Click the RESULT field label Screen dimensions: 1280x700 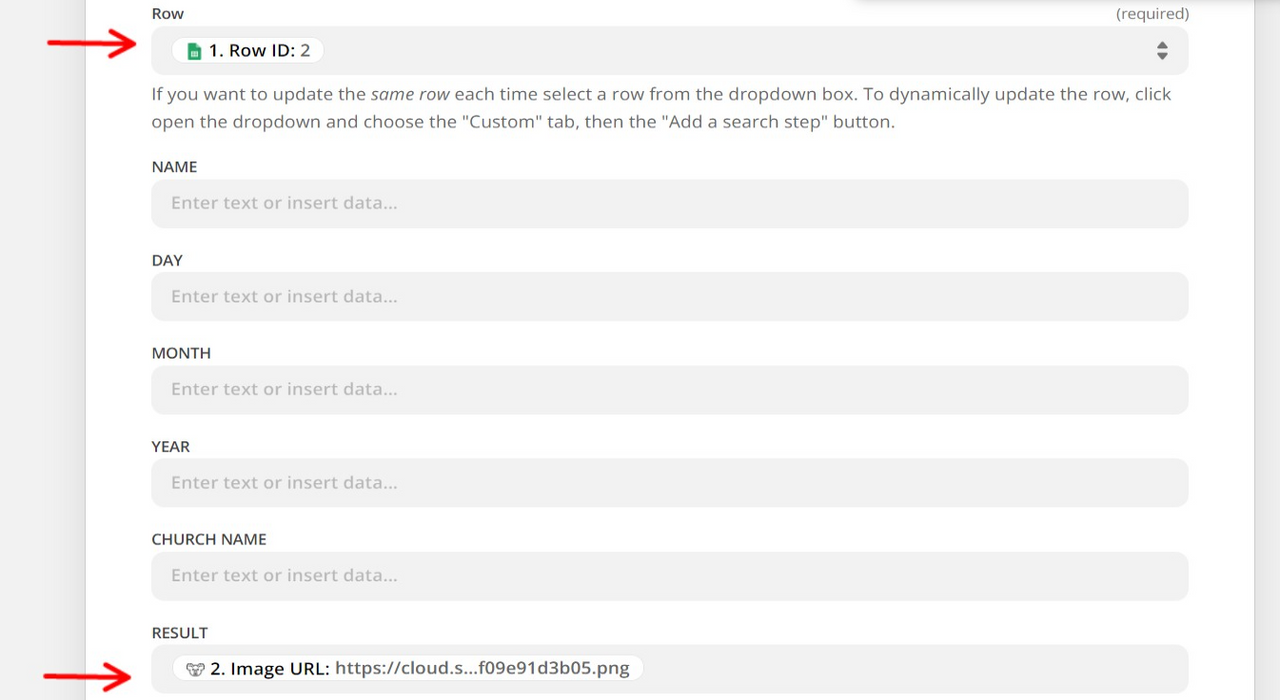[179, 633]
